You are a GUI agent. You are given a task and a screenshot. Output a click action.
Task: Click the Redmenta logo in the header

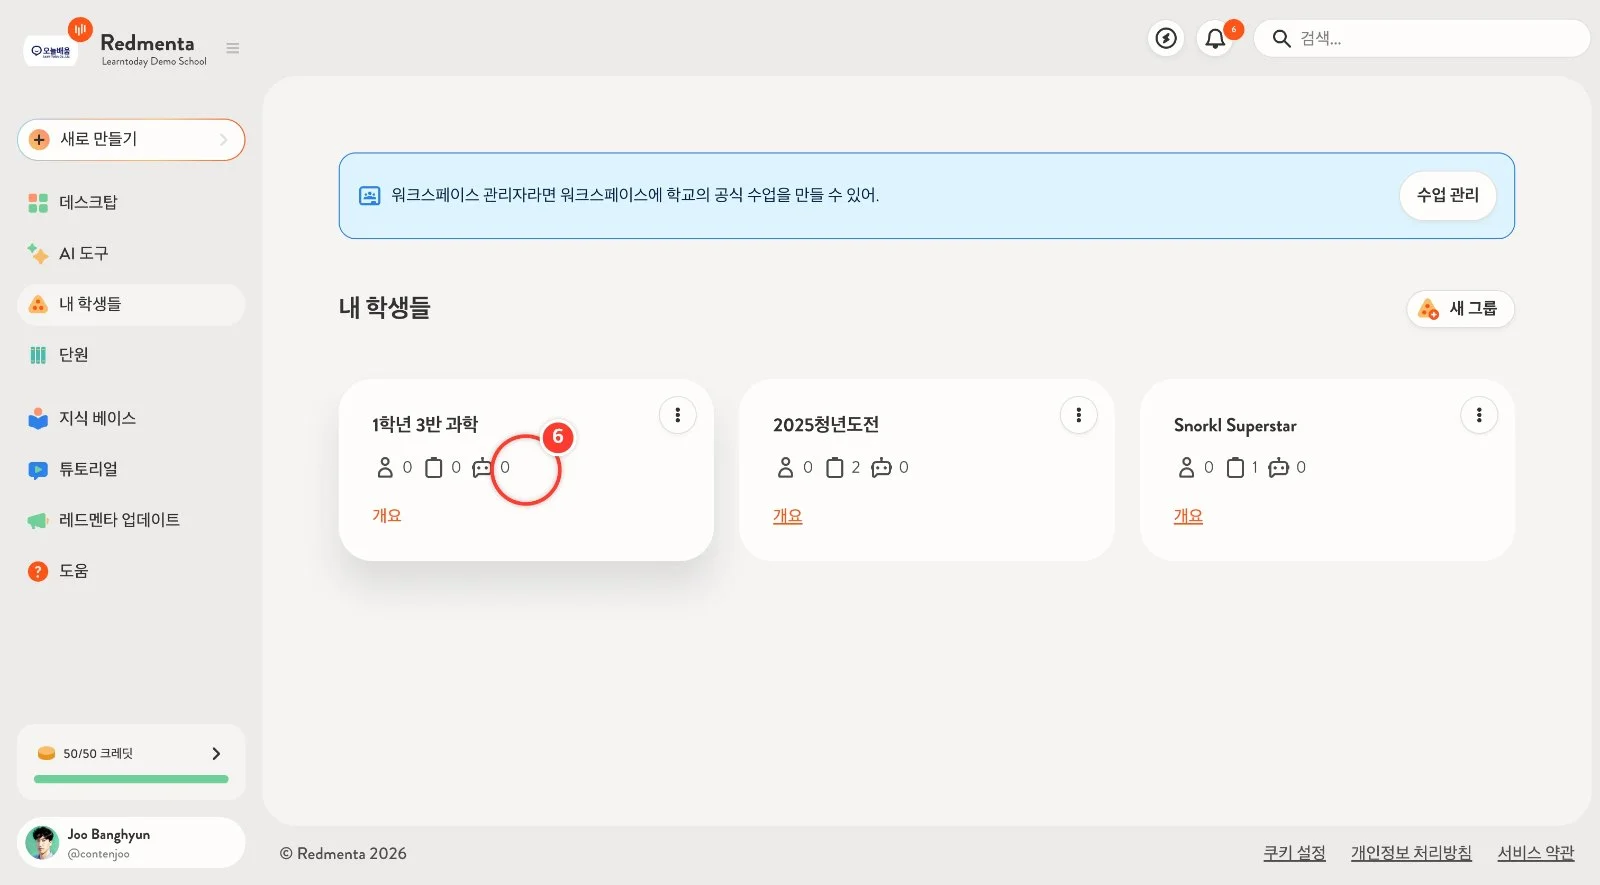pos(147,43)
